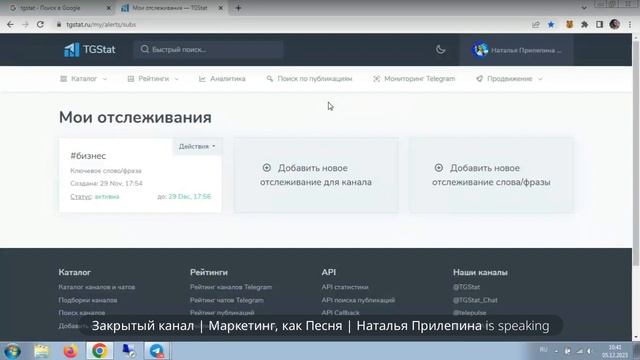Screen dimensions: 640x360
Task: Toggle dark mode moon icon
Action: 440,50
